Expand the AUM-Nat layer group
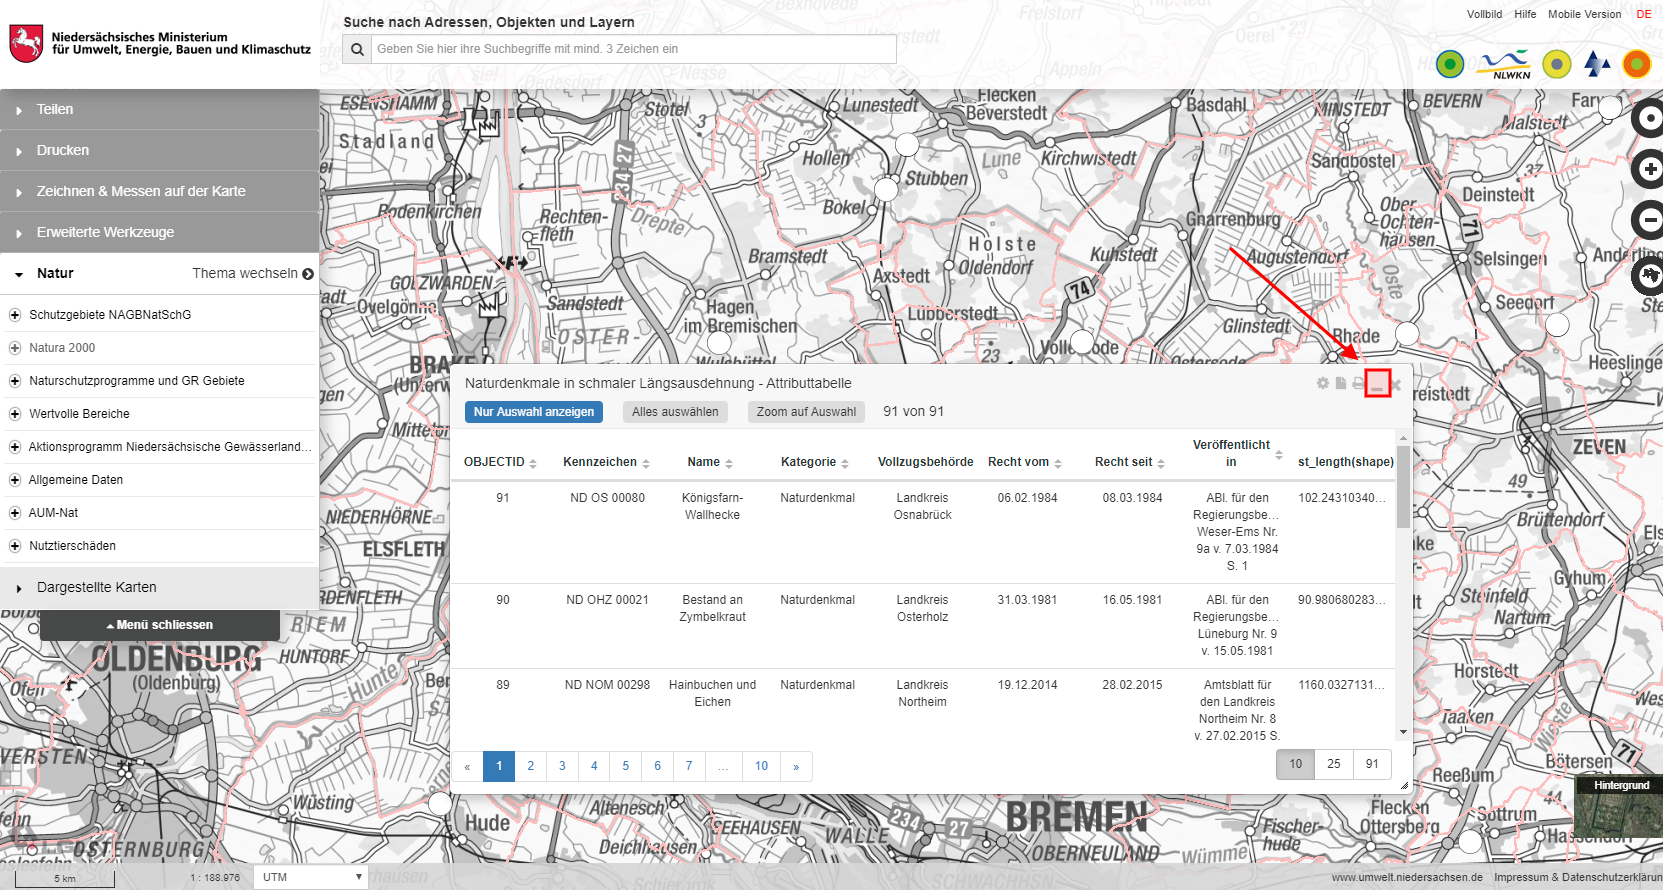This screenshot has width=1663, height=890. click(x=15, y=513)
